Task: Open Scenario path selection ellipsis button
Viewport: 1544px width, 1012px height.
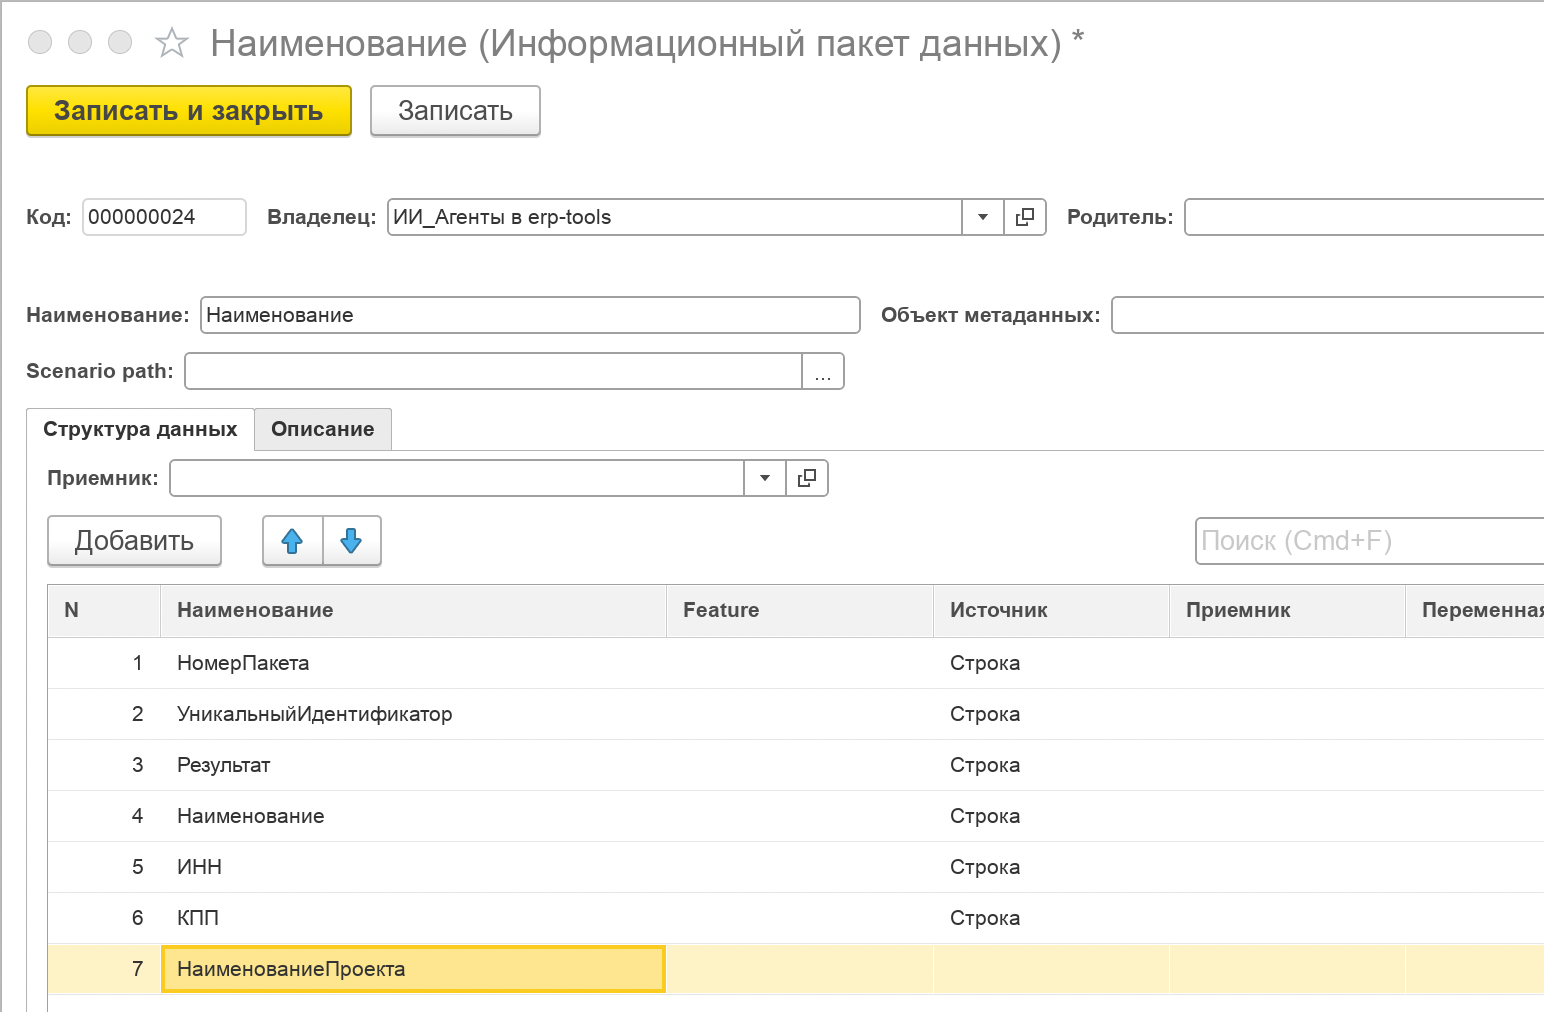Action: (x=823, y=371)
